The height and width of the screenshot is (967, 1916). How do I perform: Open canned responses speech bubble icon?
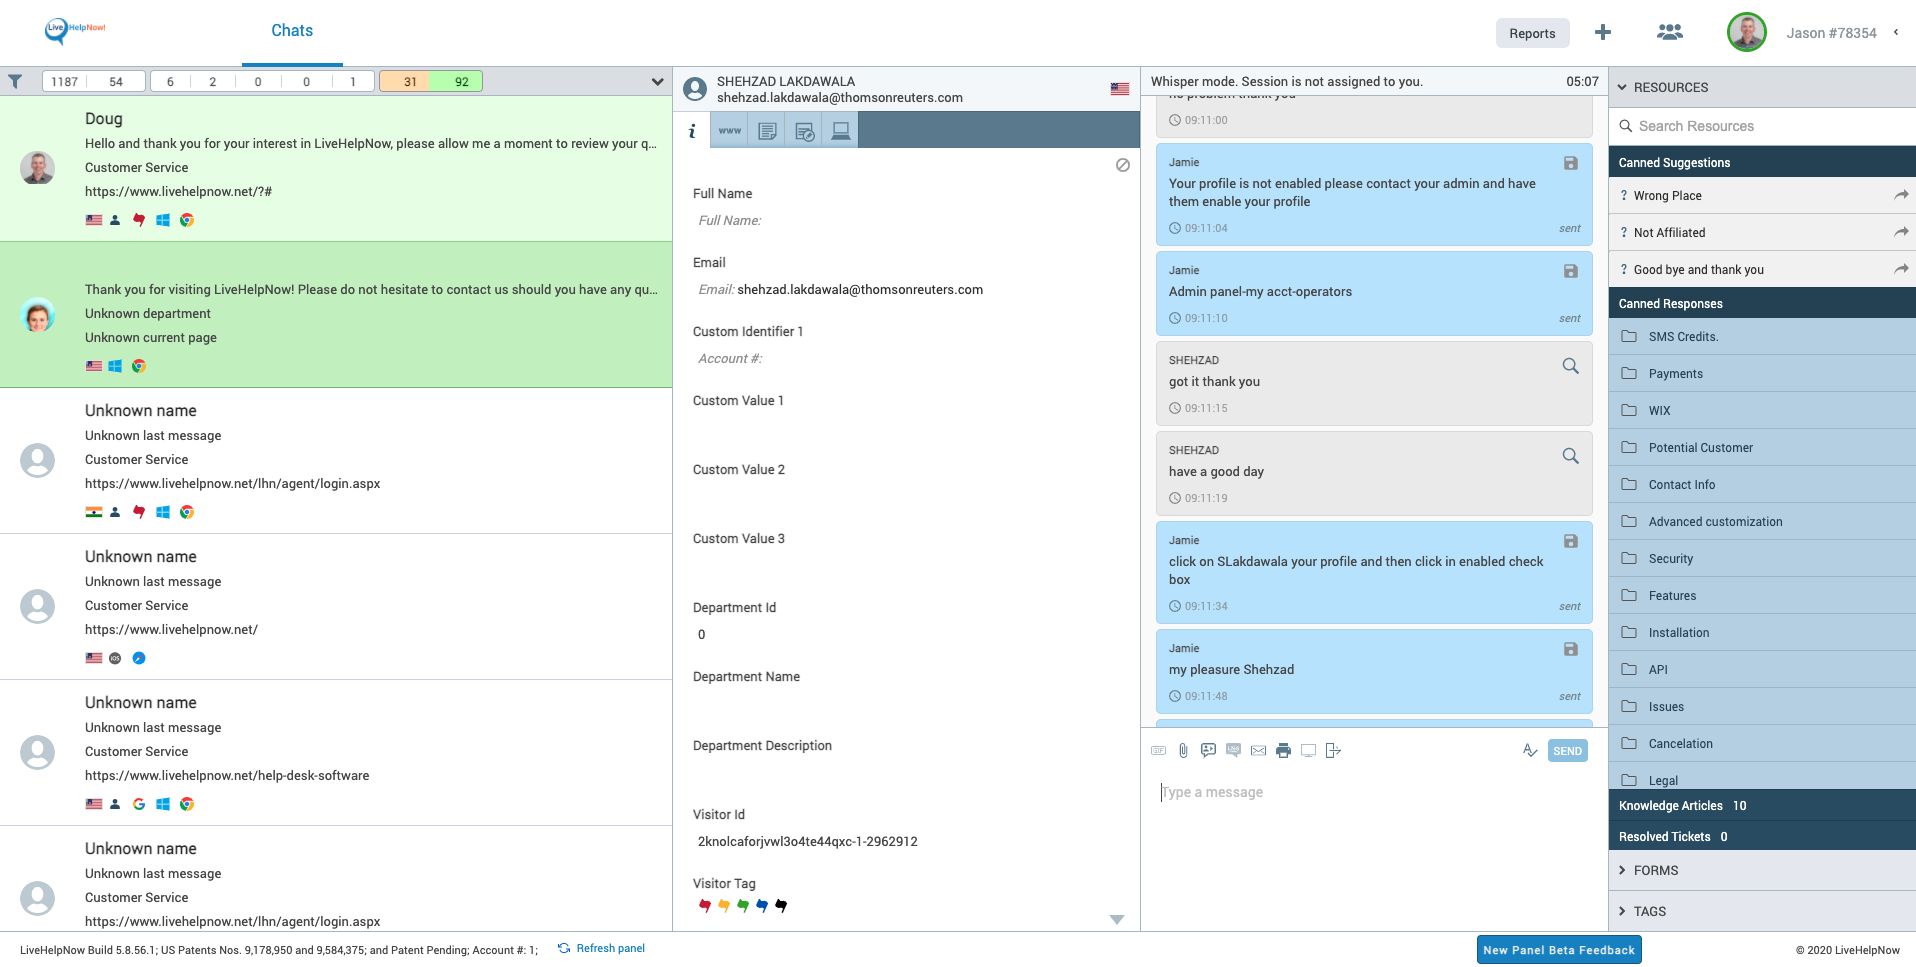pyautogui.click(x=1208, y=750)
